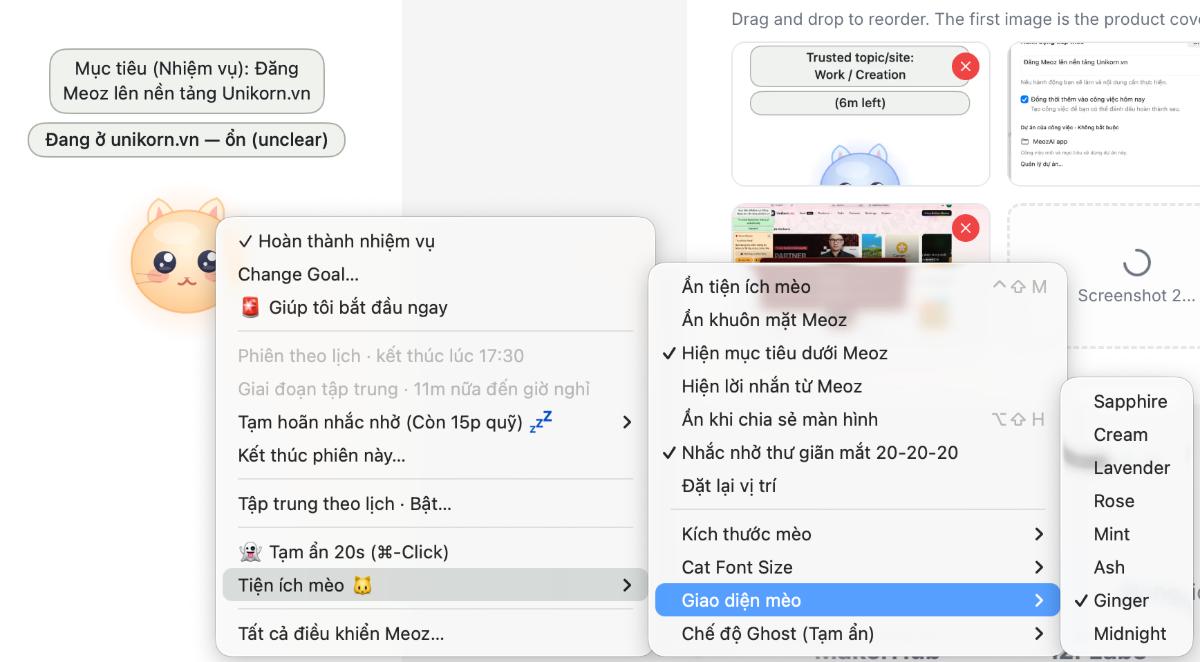Open the Đăng Meoz lên nền tảng thumbnail
Image resolution: width=1200 pixels, height=662 pixels.
[1103, 114]
